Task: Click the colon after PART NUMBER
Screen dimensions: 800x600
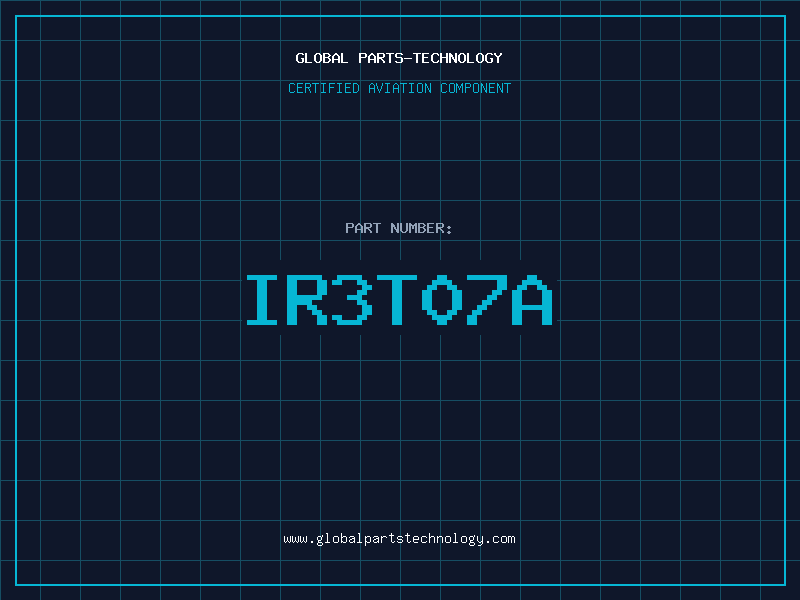Action: pyautogui.click(x=450, y=229)
